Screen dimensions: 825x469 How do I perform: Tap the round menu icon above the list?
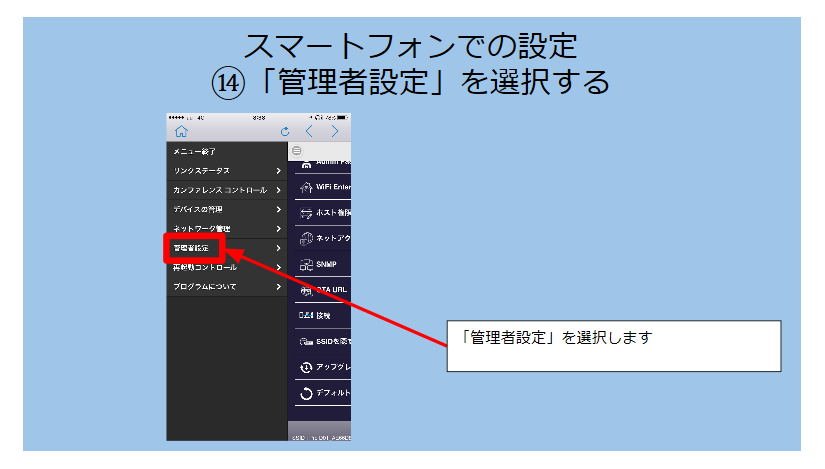(297, 150)
